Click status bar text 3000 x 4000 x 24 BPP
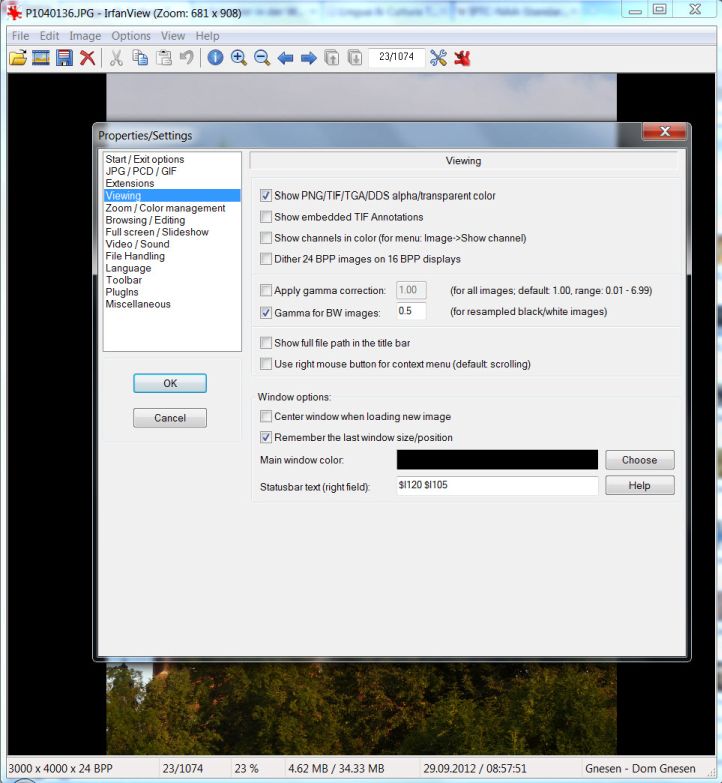Viewport: 722px width, 783px height. pyautogui.click(x=60, y=769)
